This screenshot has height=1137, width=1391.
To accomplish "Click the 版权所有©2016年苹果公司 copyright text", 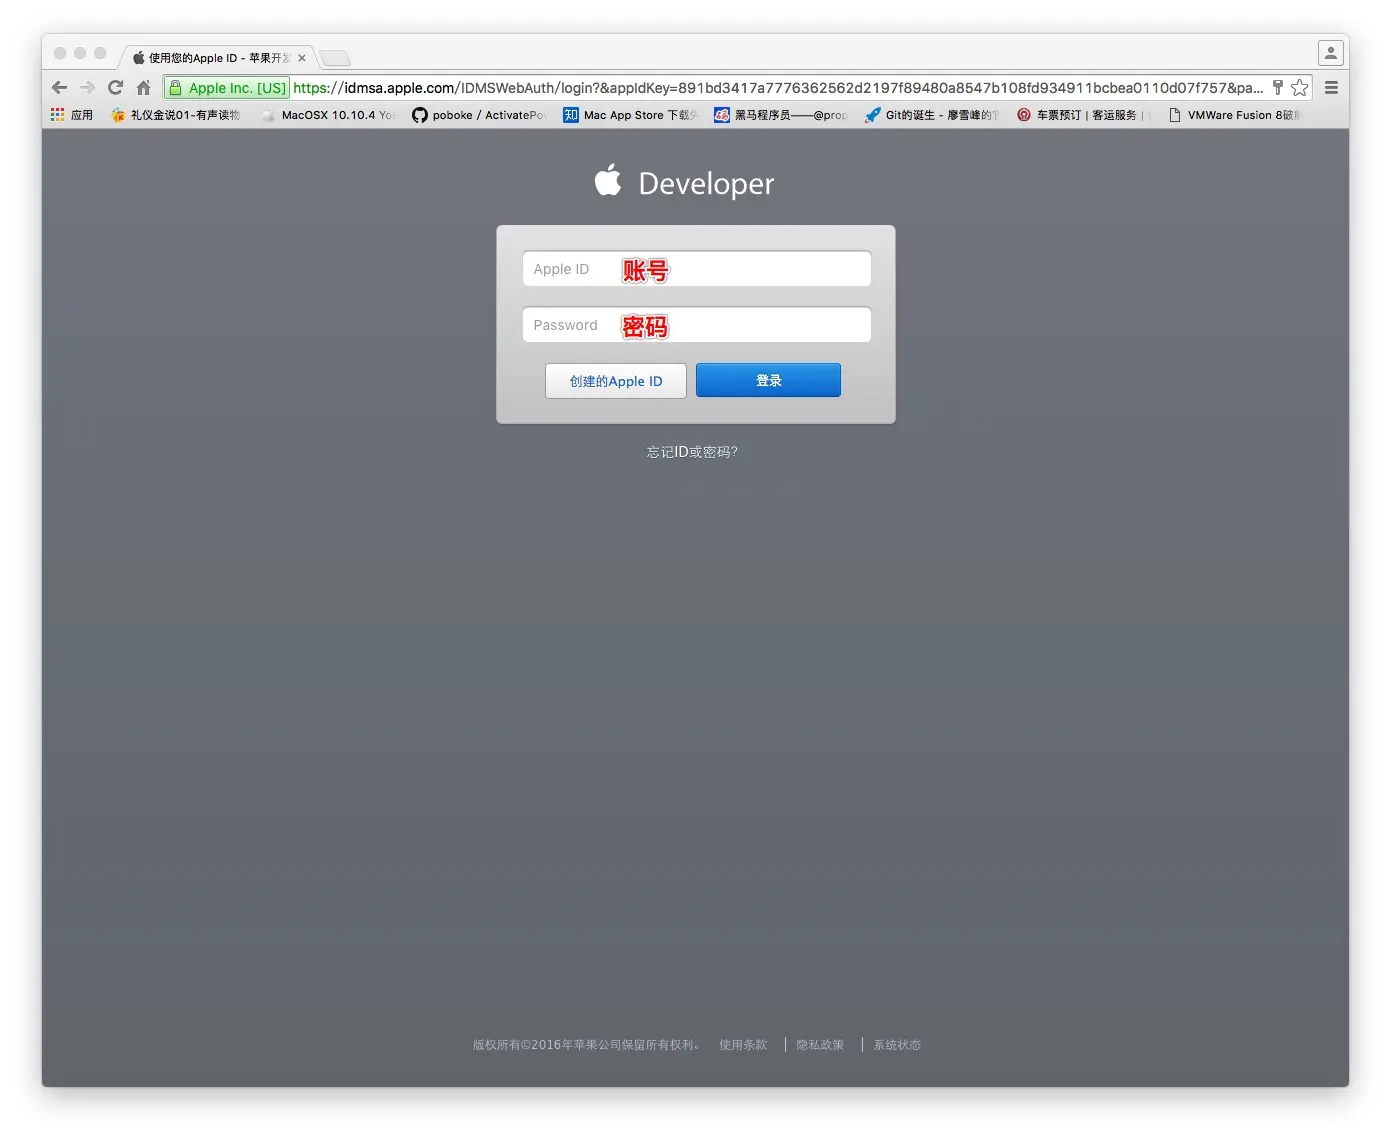I will tap(586, 1045).
